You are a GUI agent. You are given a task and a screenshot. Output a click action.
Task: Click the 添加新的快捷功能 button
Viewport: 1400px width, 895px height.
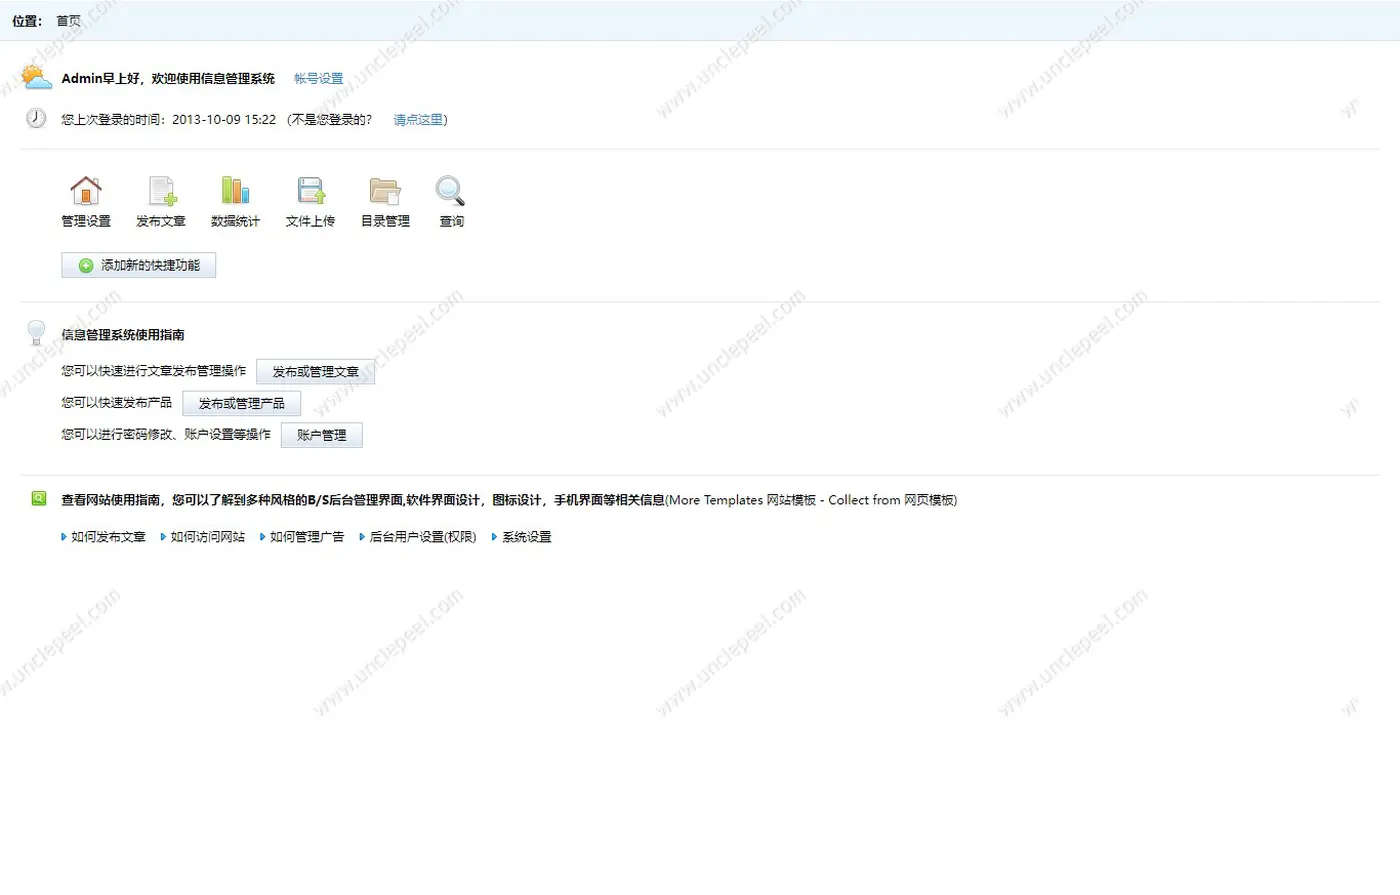[x=139, y=265]
